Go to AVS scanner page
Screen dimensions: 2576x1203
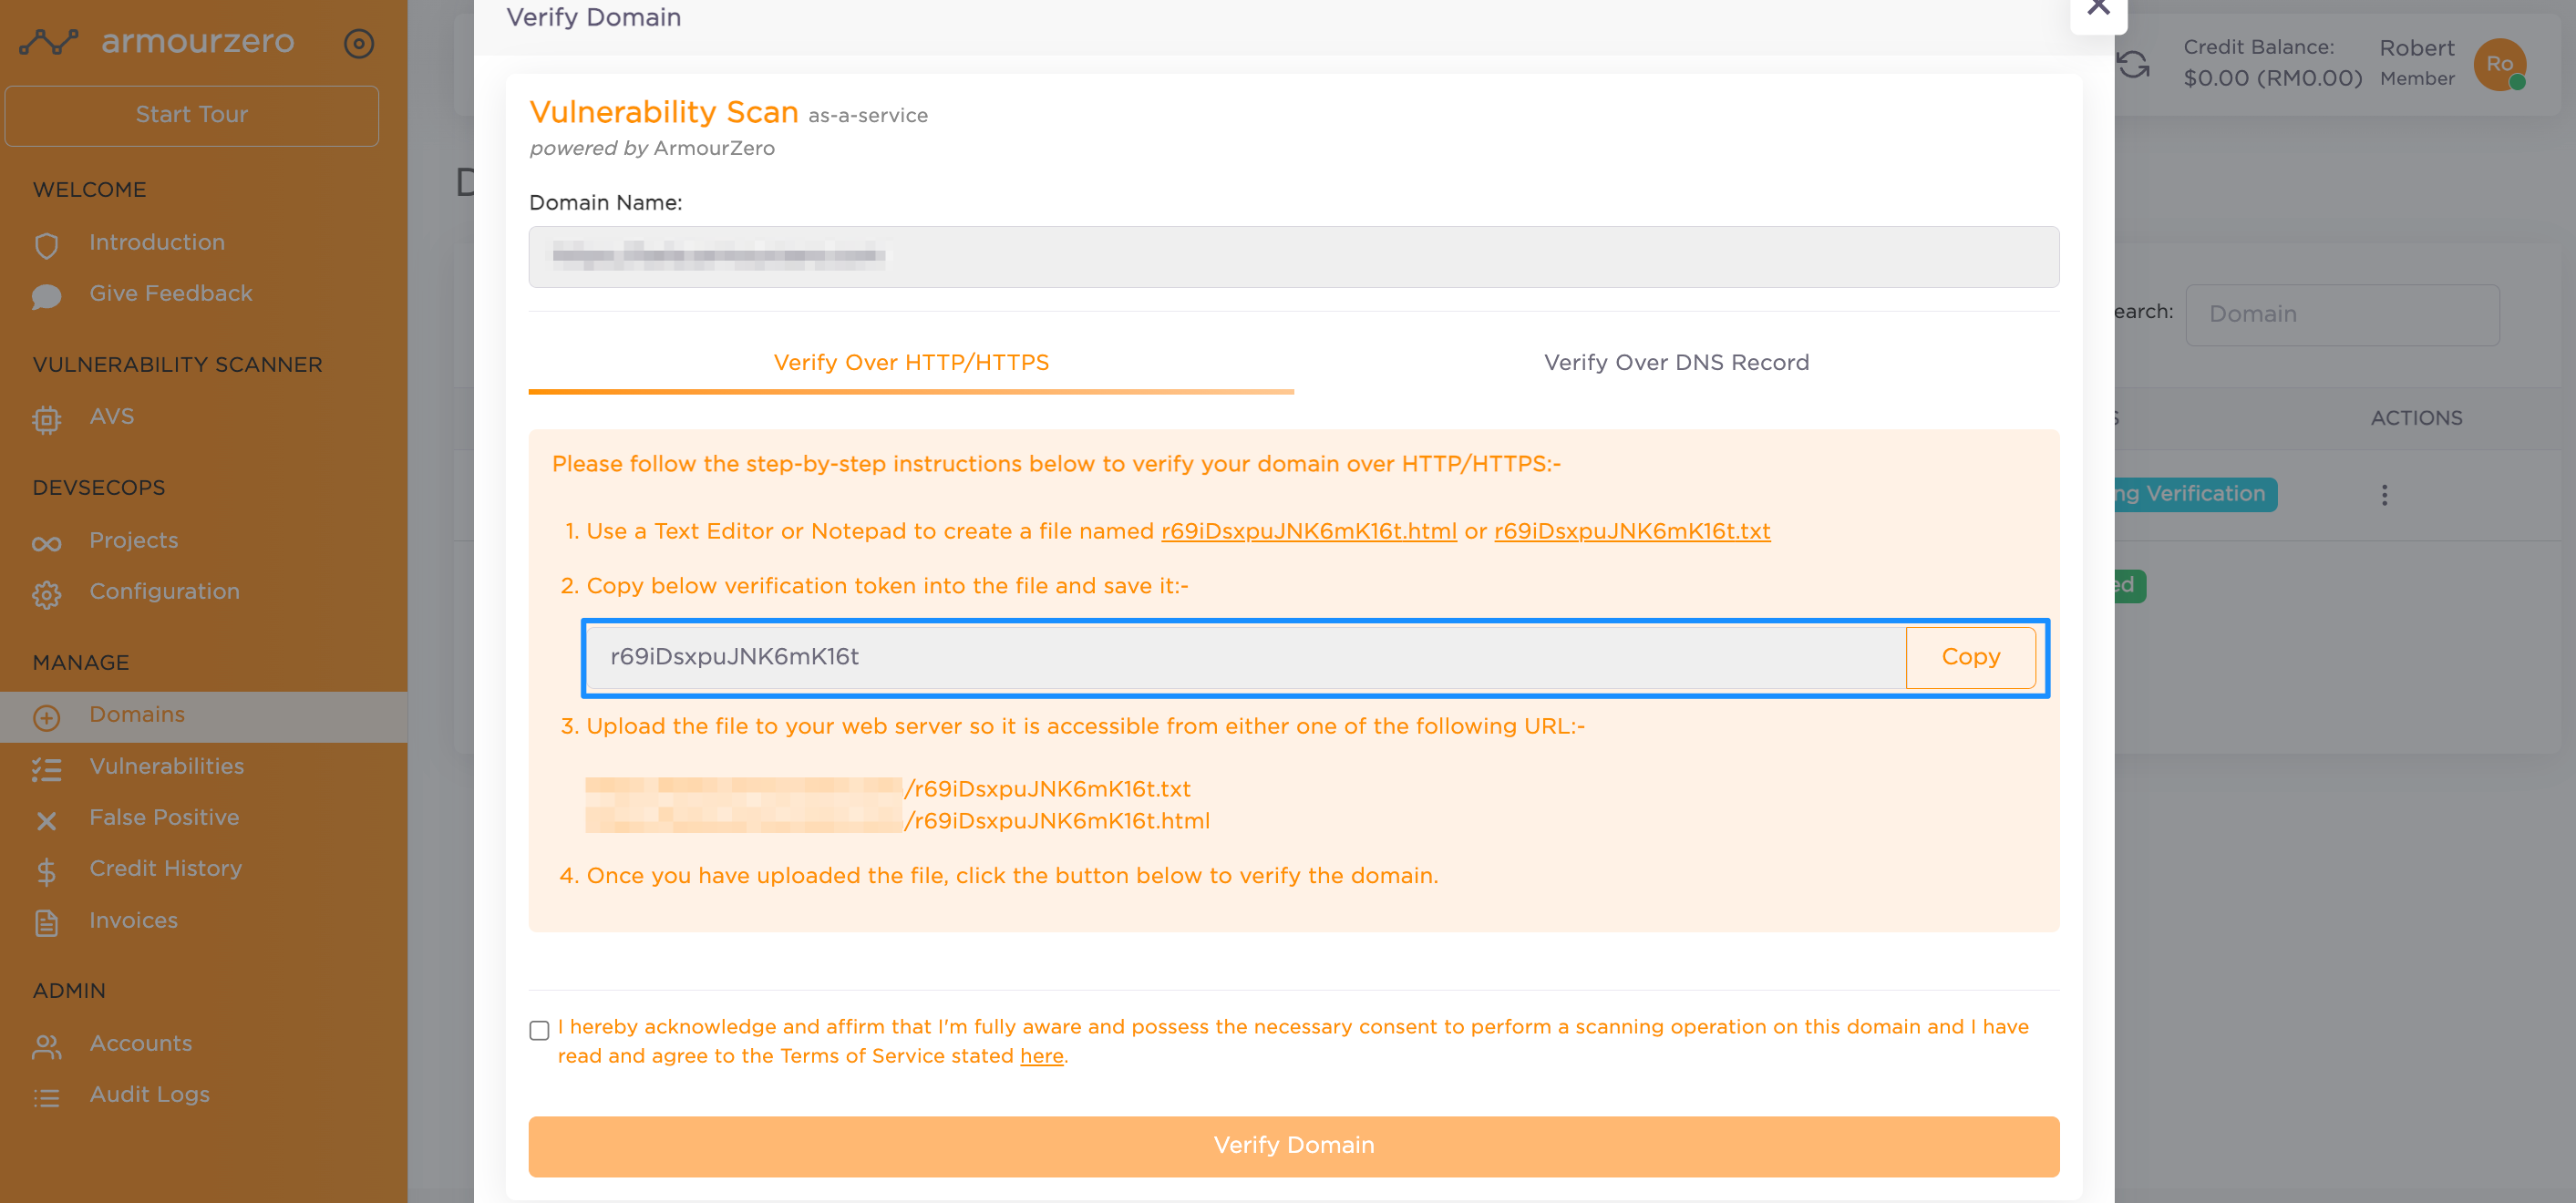point(112,416)
